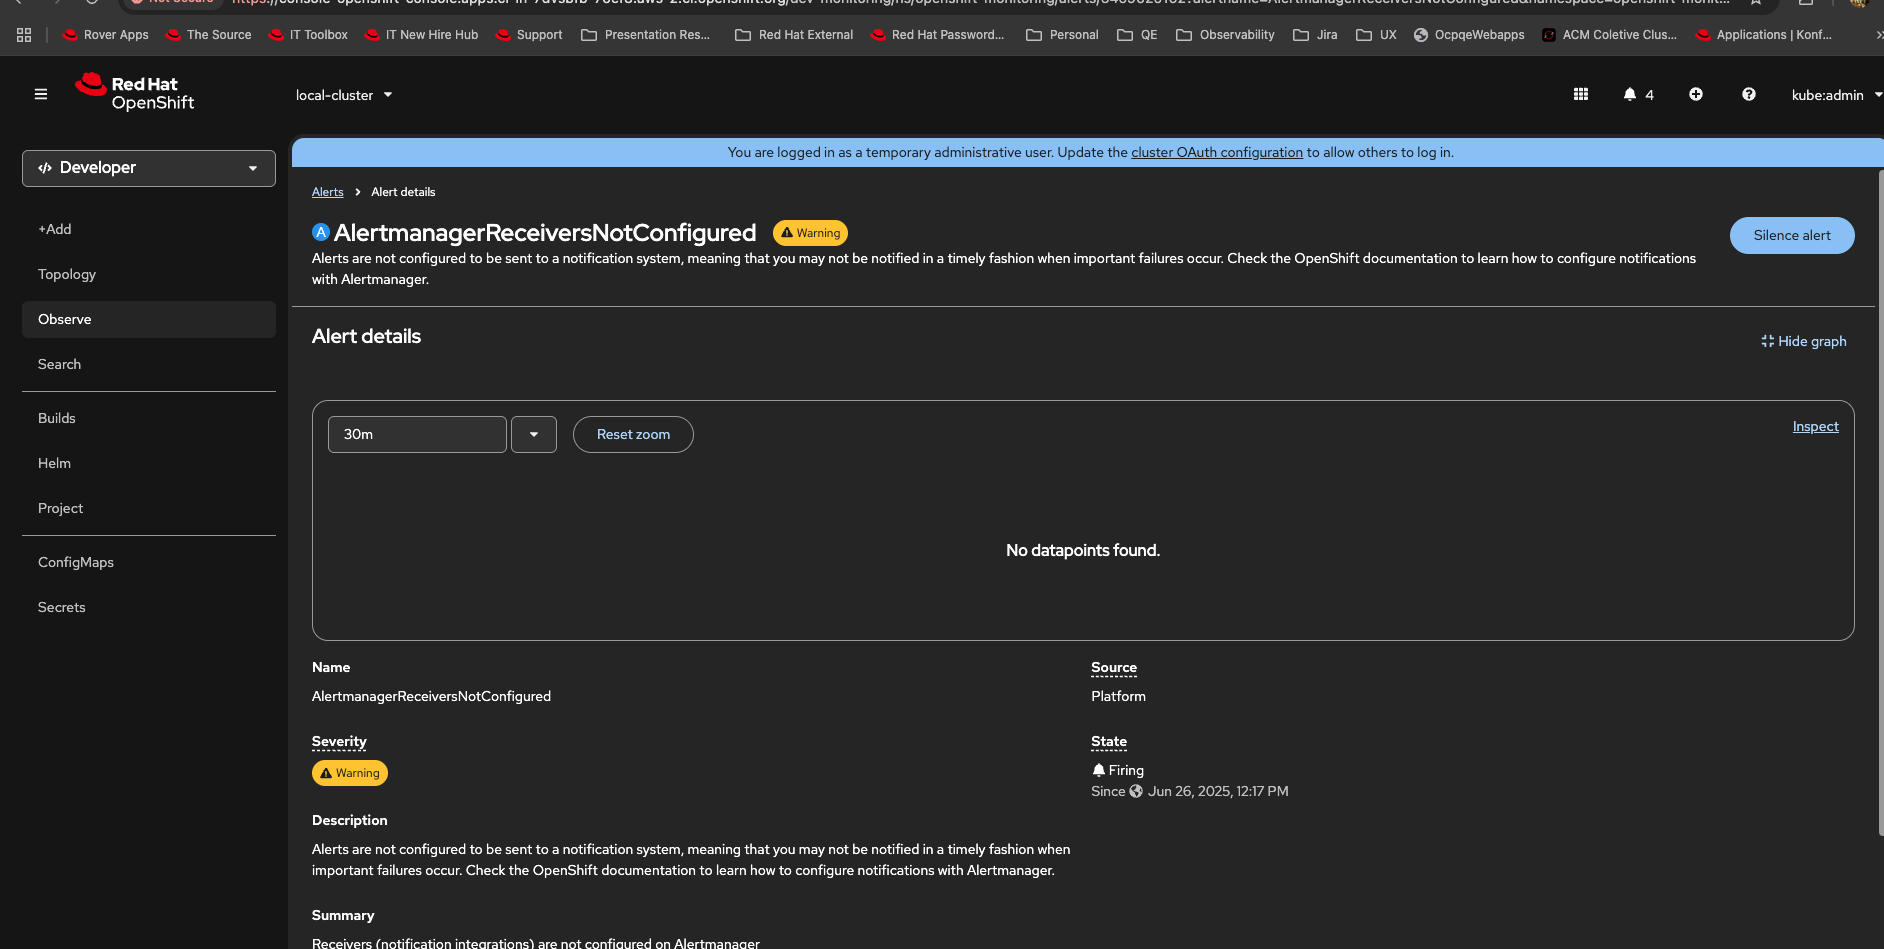Click the Silence alert button
The height and width of the screenshot is (949, 1884).
[x=1792, y=235]
